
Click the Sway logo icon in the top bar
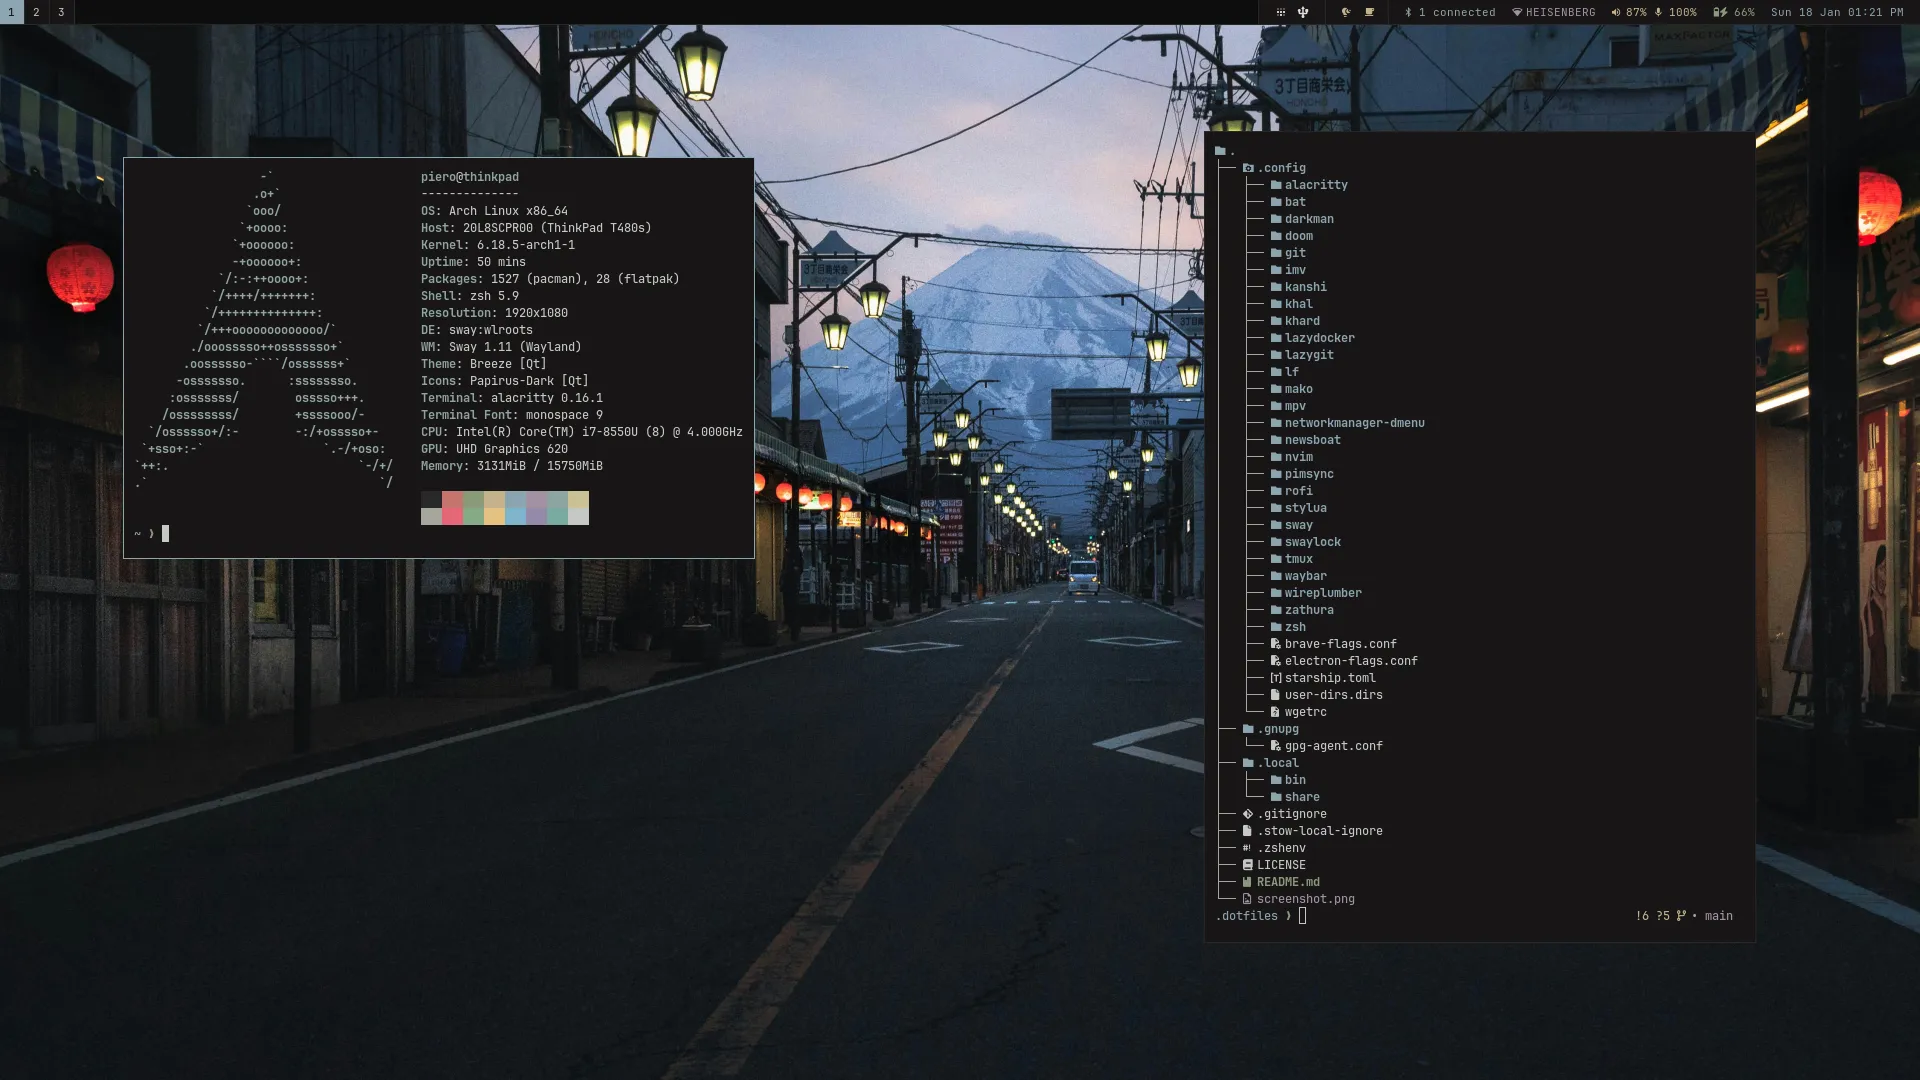coord(1303,12)
